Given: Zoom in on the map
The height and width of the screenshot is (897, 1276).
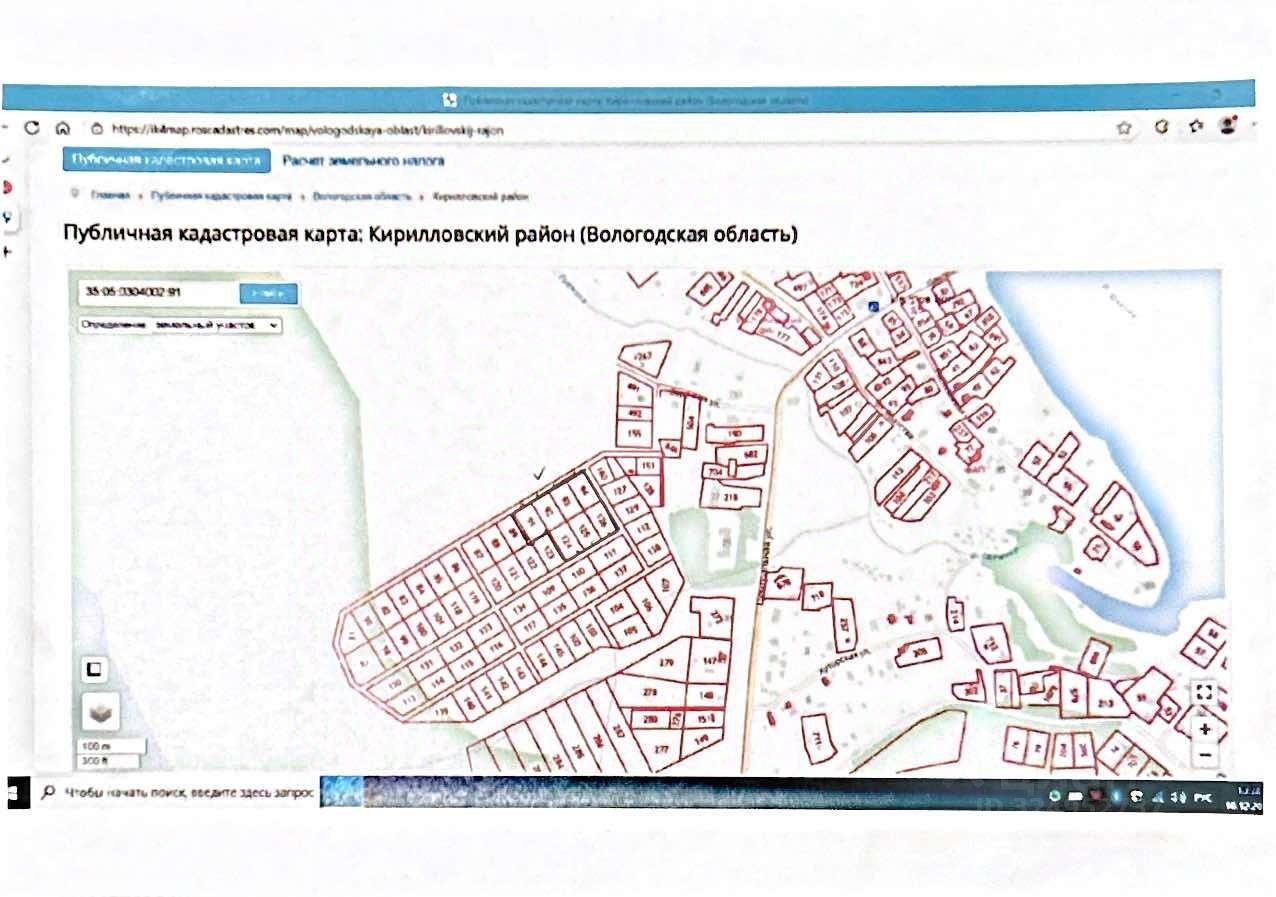Looking at the screenshot, I should (x=1205, y=730).
